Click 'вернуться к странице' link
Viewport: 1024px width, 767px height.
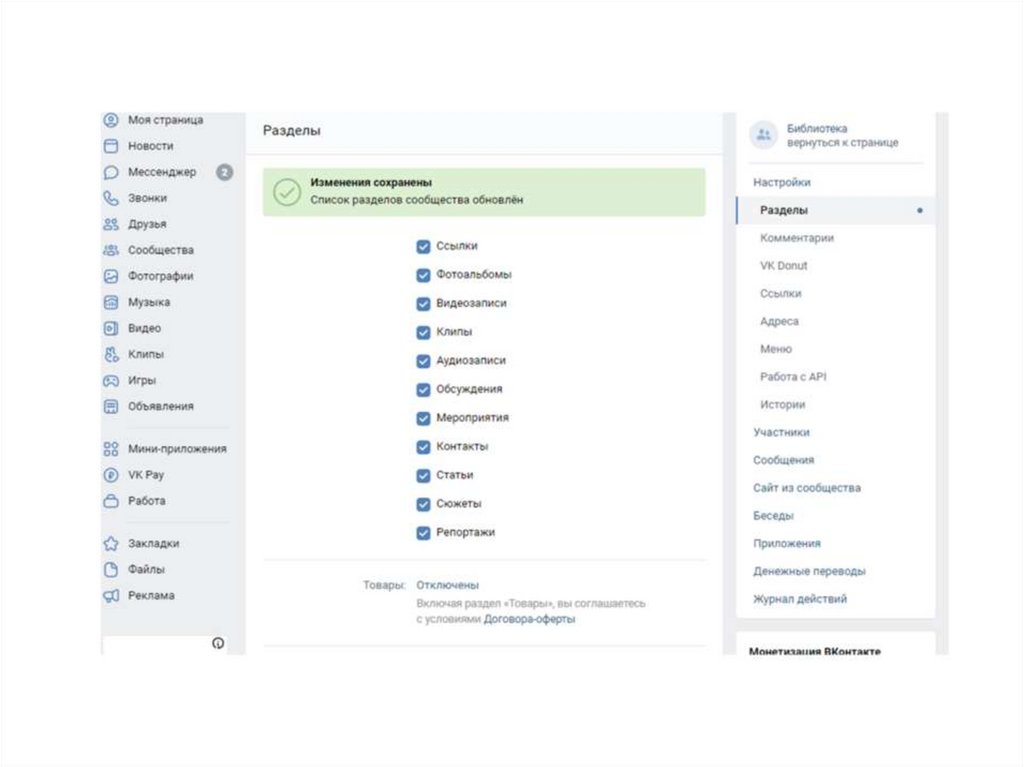(842, 143)
